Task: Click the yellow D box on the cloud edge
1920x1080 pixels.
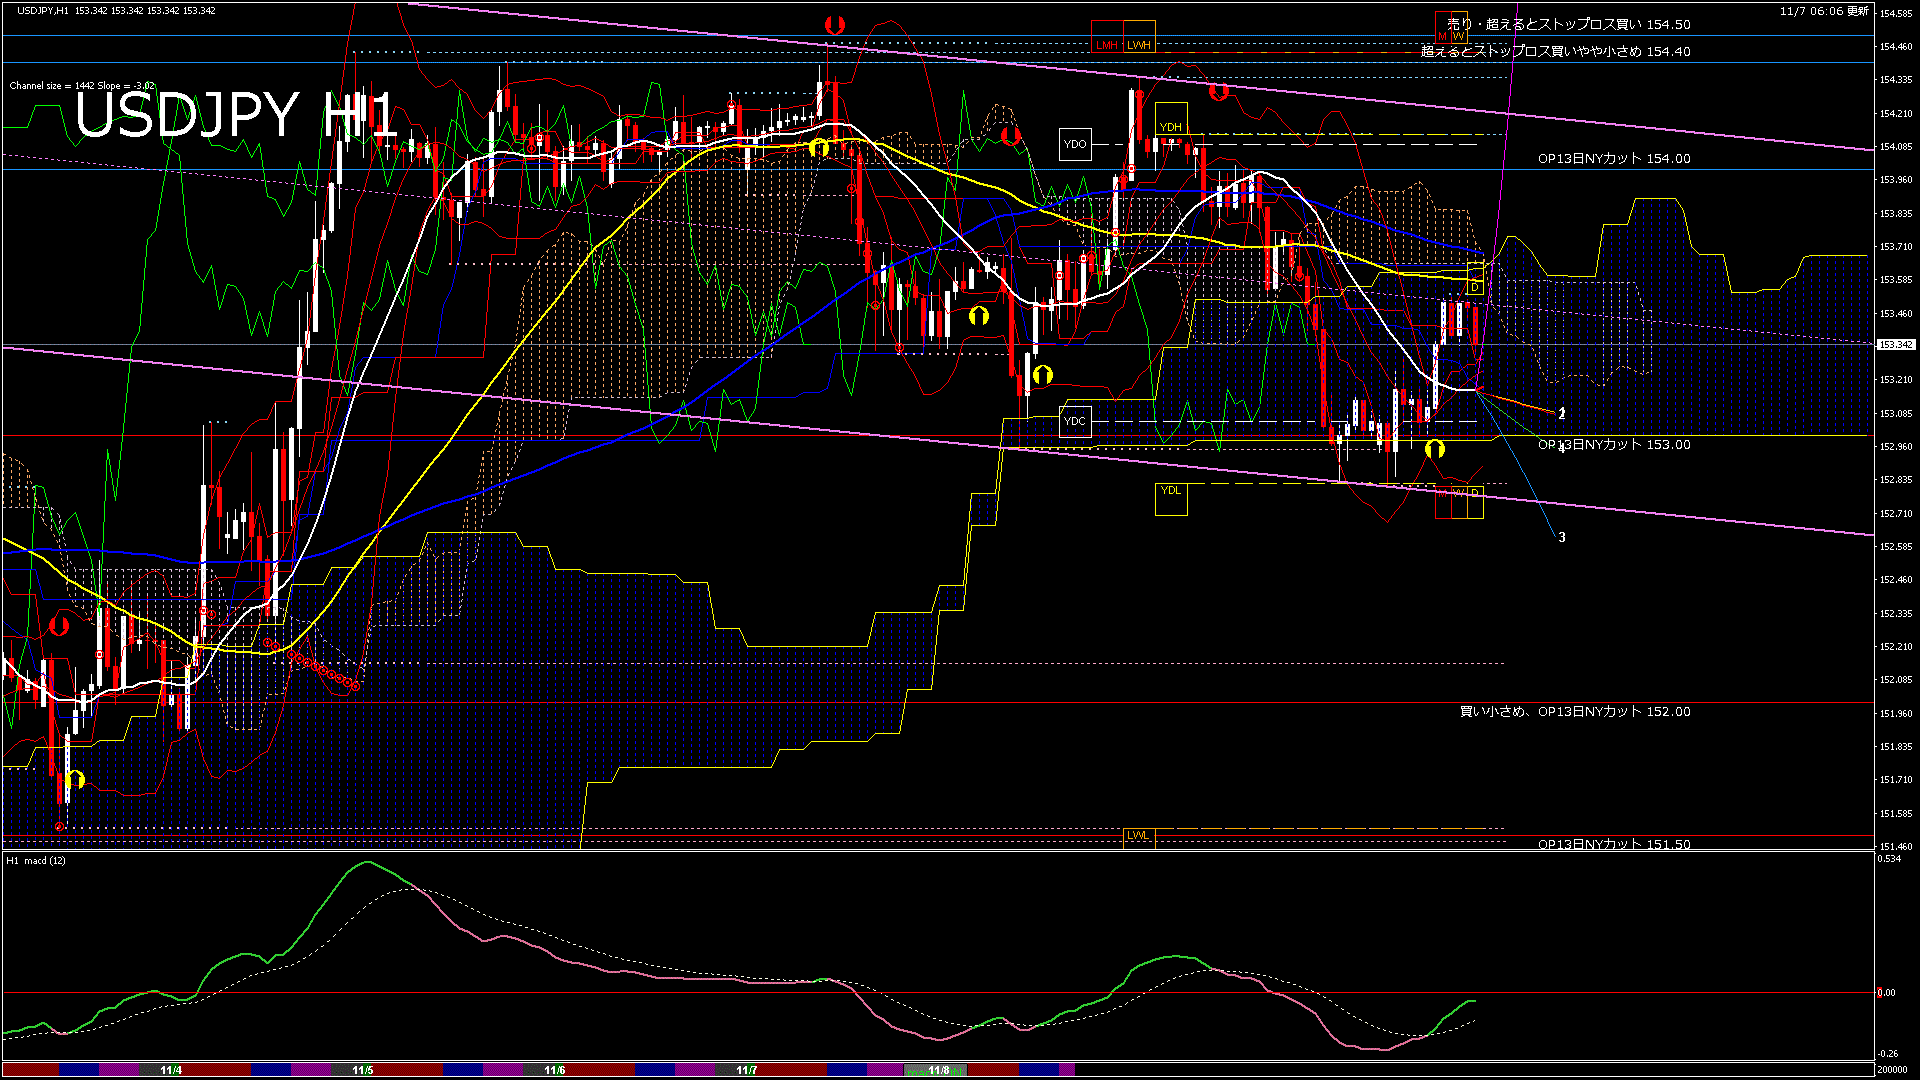Action: tap(1474, 288)
